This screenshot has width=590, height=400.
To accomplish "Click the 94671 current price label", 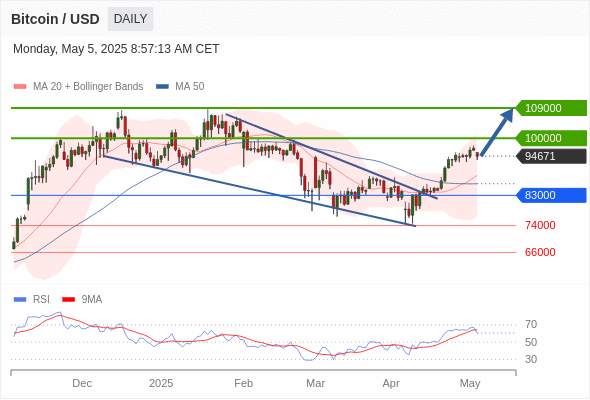I will tap(551, 156).
